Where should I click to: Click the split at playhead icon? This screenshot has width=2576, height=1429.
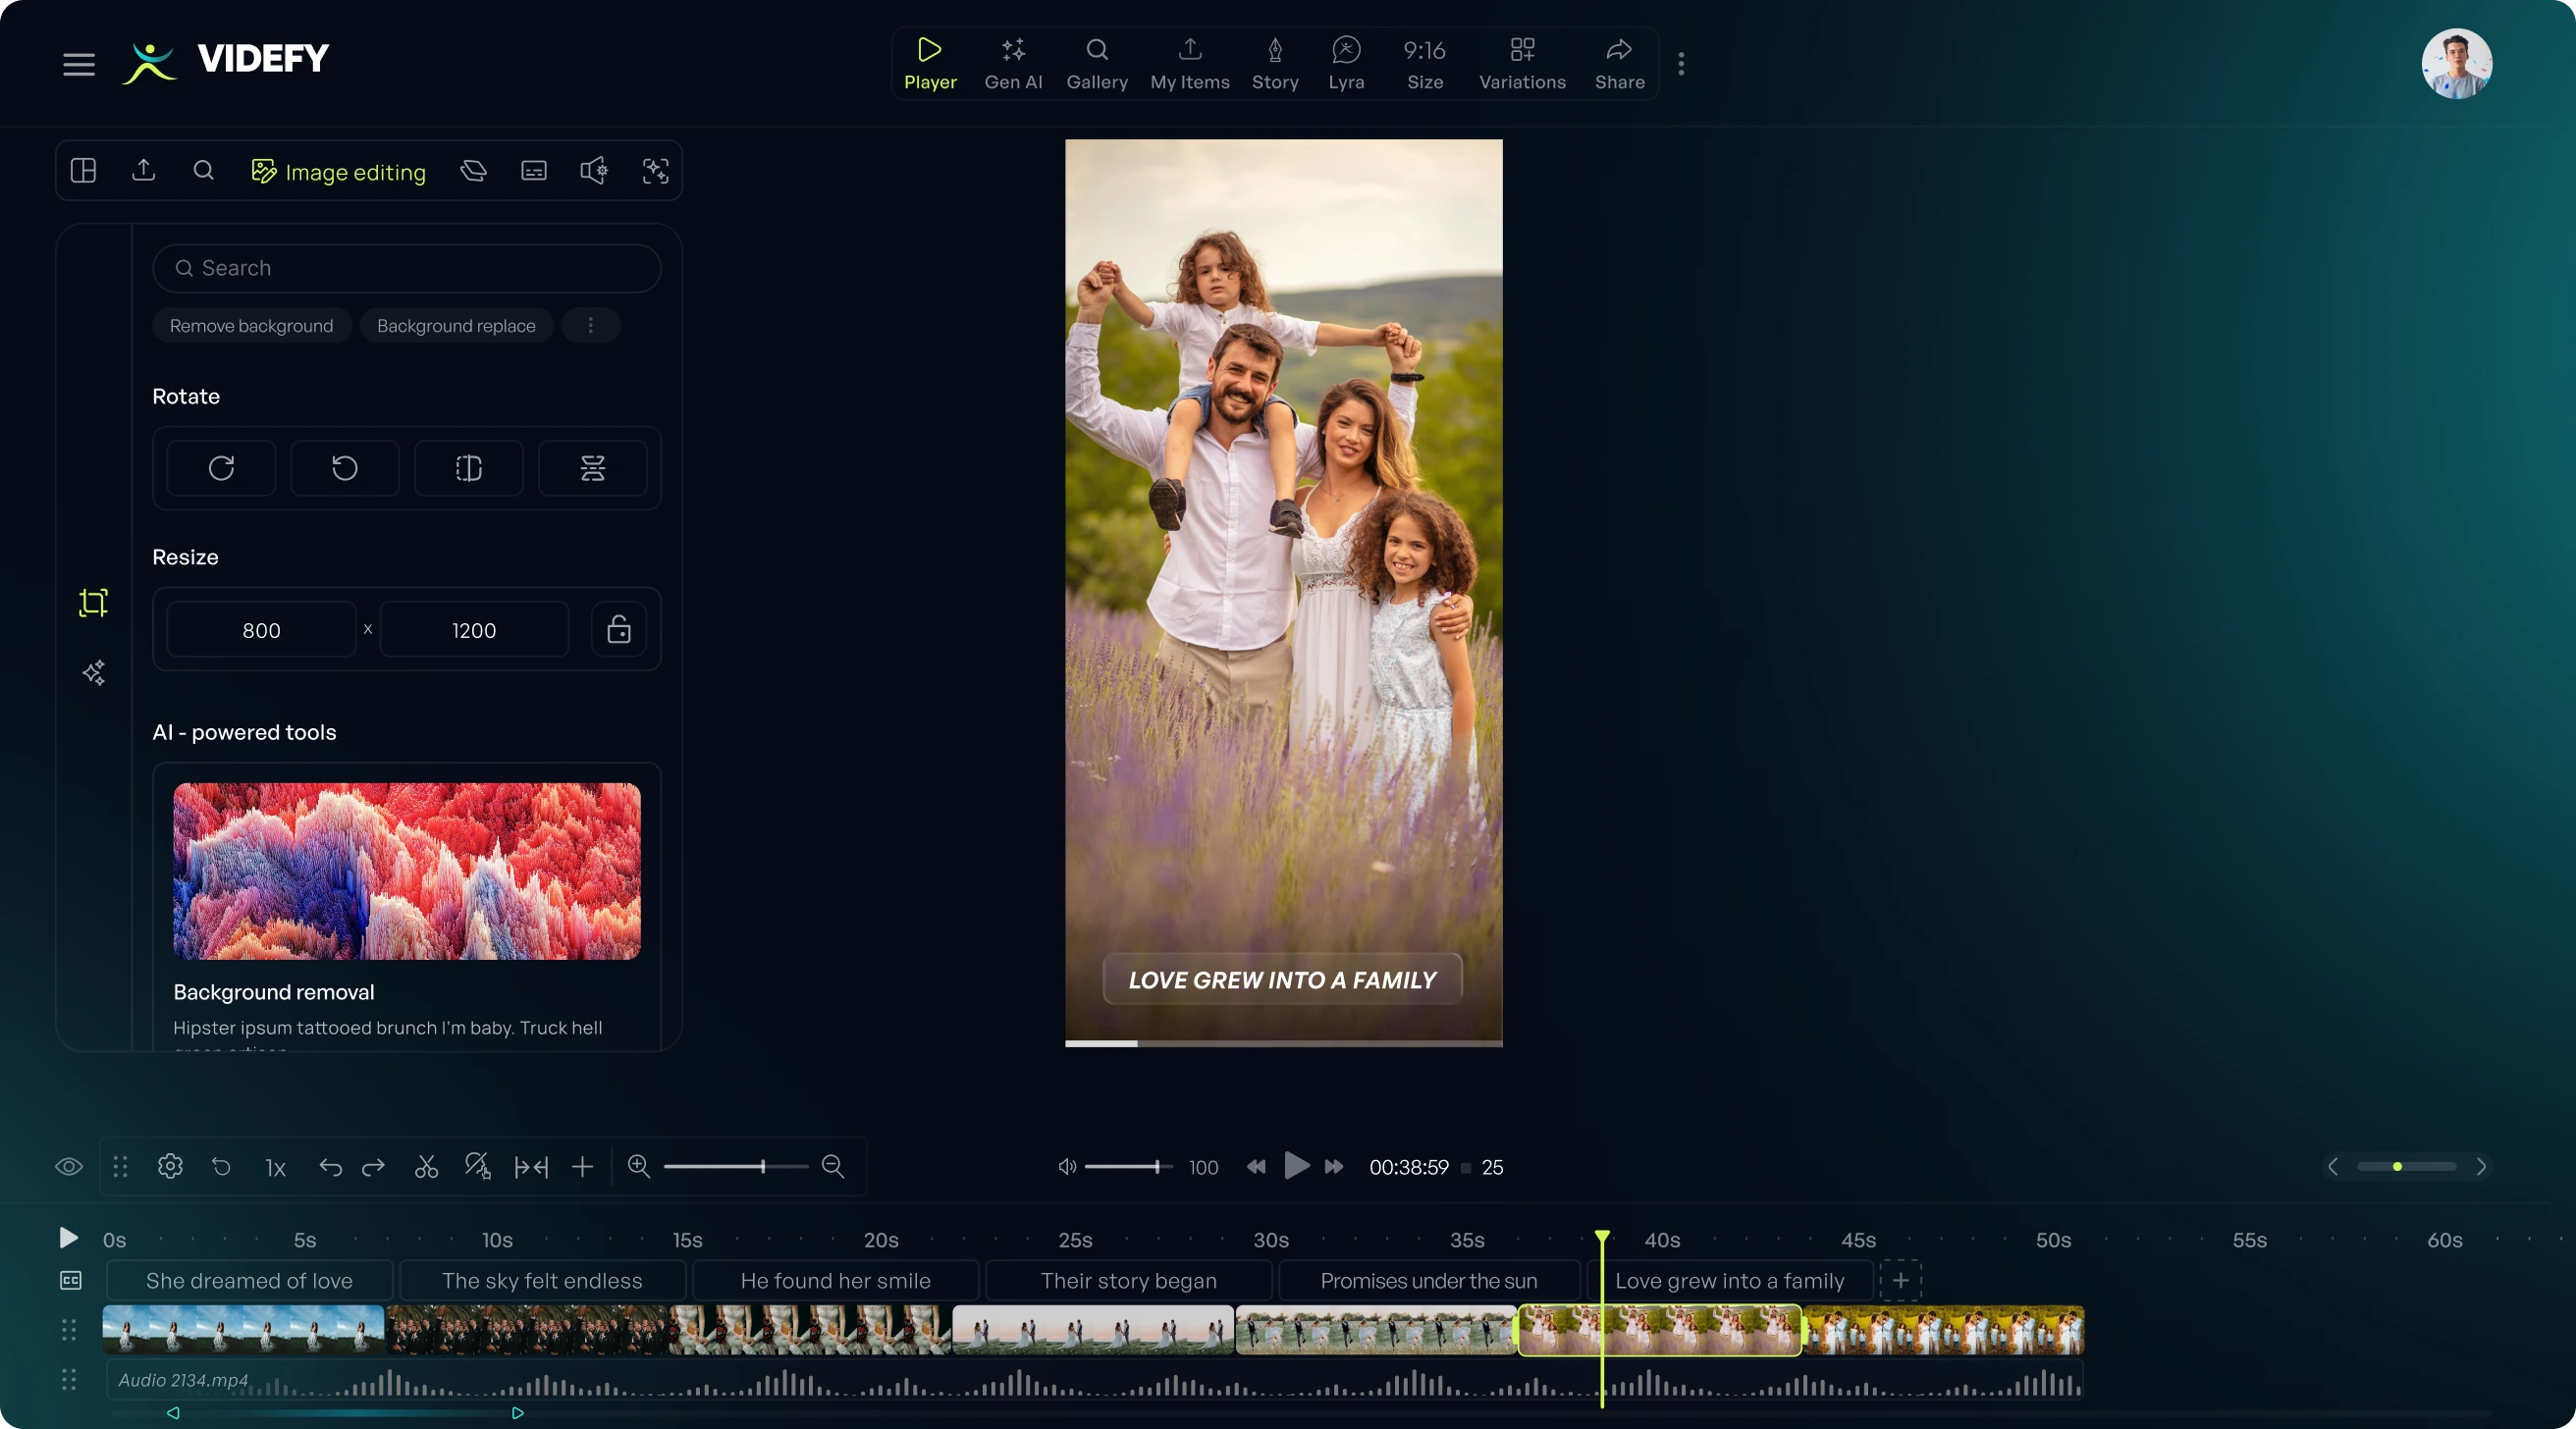pos(531,1167)
